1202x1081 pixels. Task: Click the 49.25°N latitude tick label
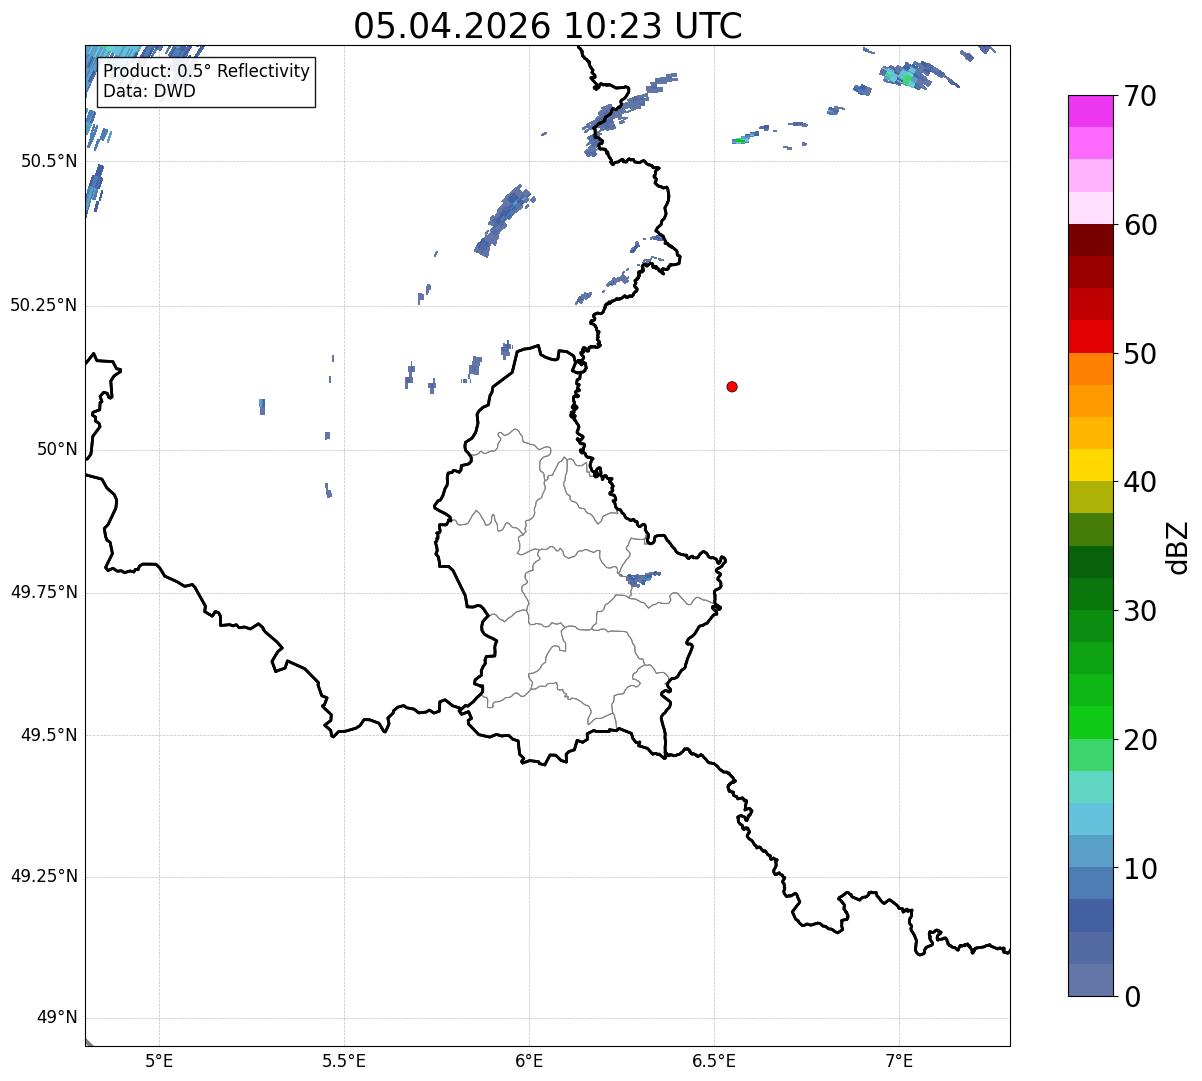pos(44,876)
